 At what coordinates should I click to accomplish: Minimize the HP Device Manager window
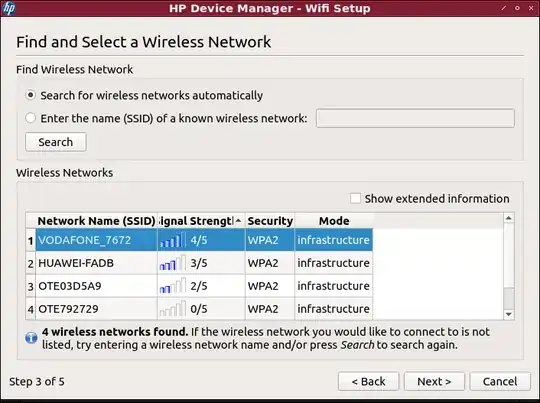point(503,8)
